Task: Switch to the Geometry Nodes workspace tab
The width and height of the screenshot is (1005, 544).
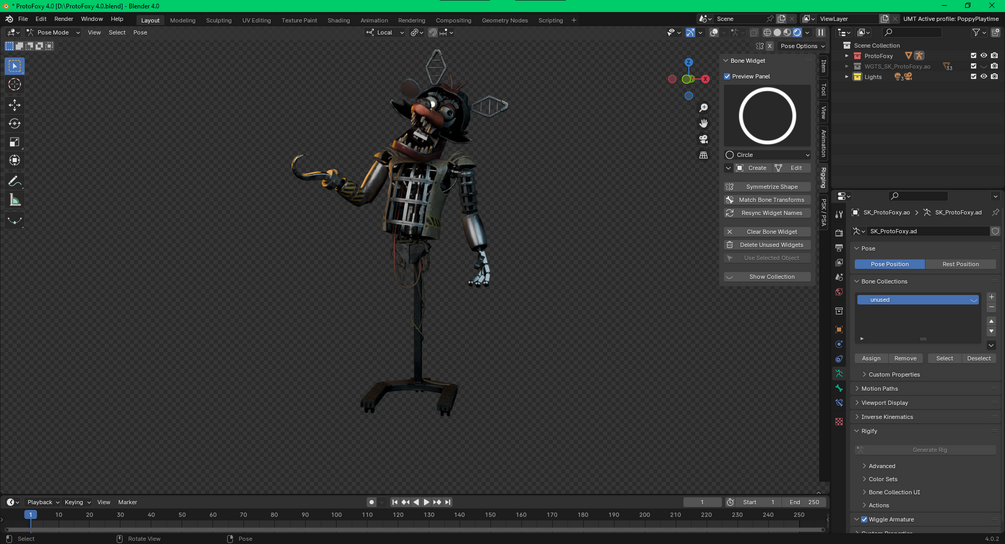Action: click(x=504, y=21)
